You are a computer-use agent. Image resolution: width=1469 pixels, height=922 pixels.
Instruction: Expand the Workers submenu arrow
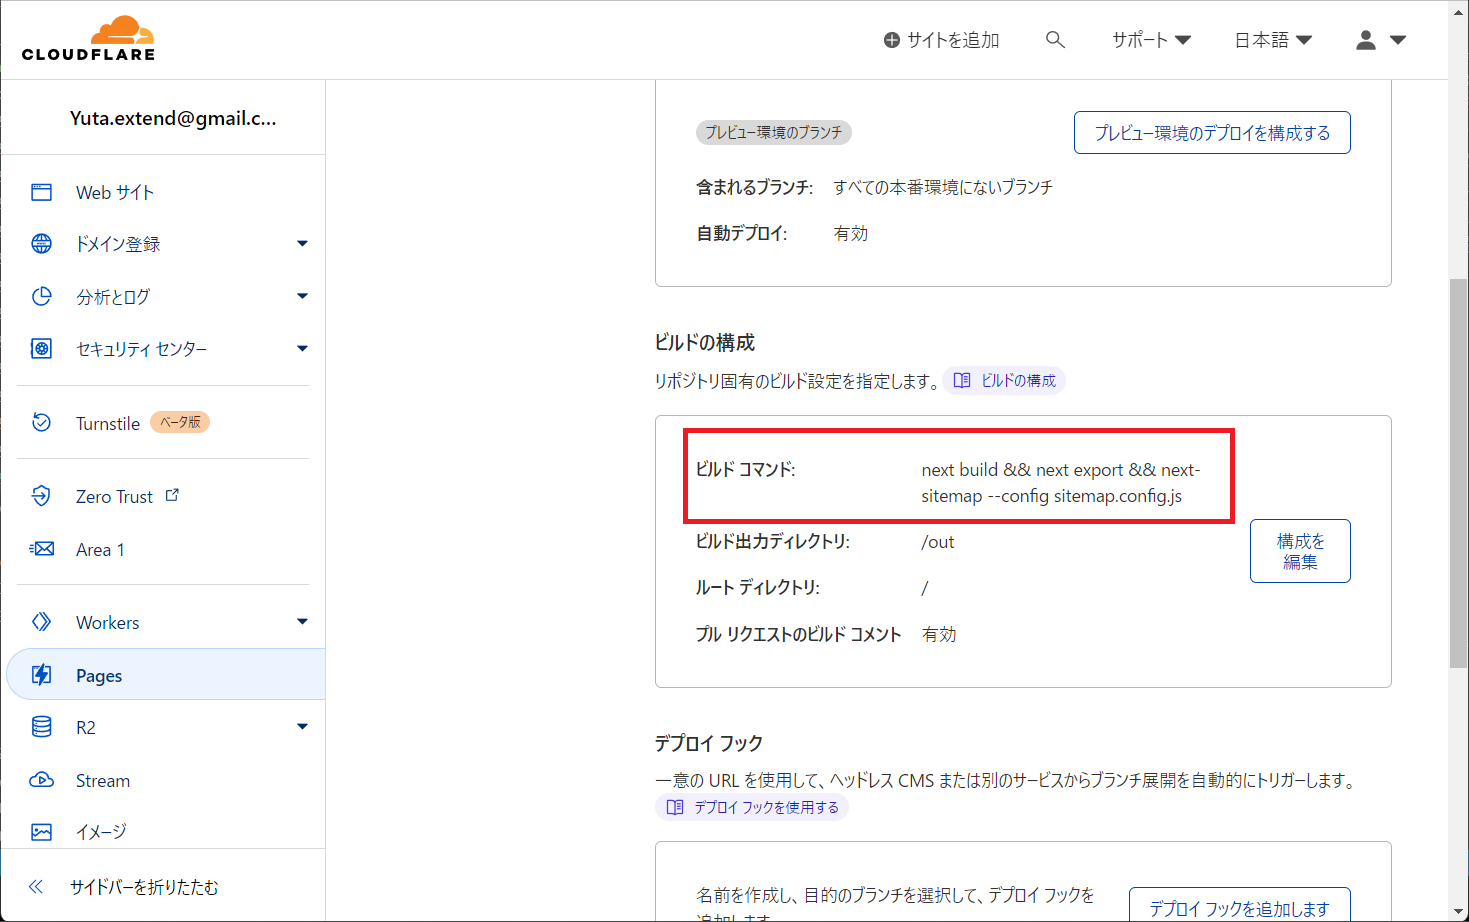click(302, 622)
